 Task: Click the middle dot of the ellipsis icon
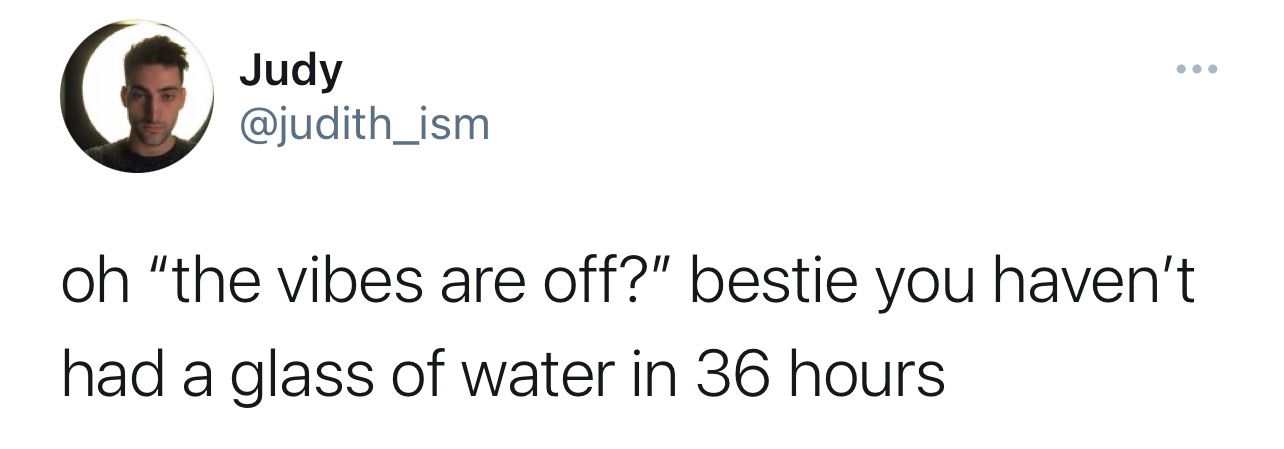(1198, 71)
